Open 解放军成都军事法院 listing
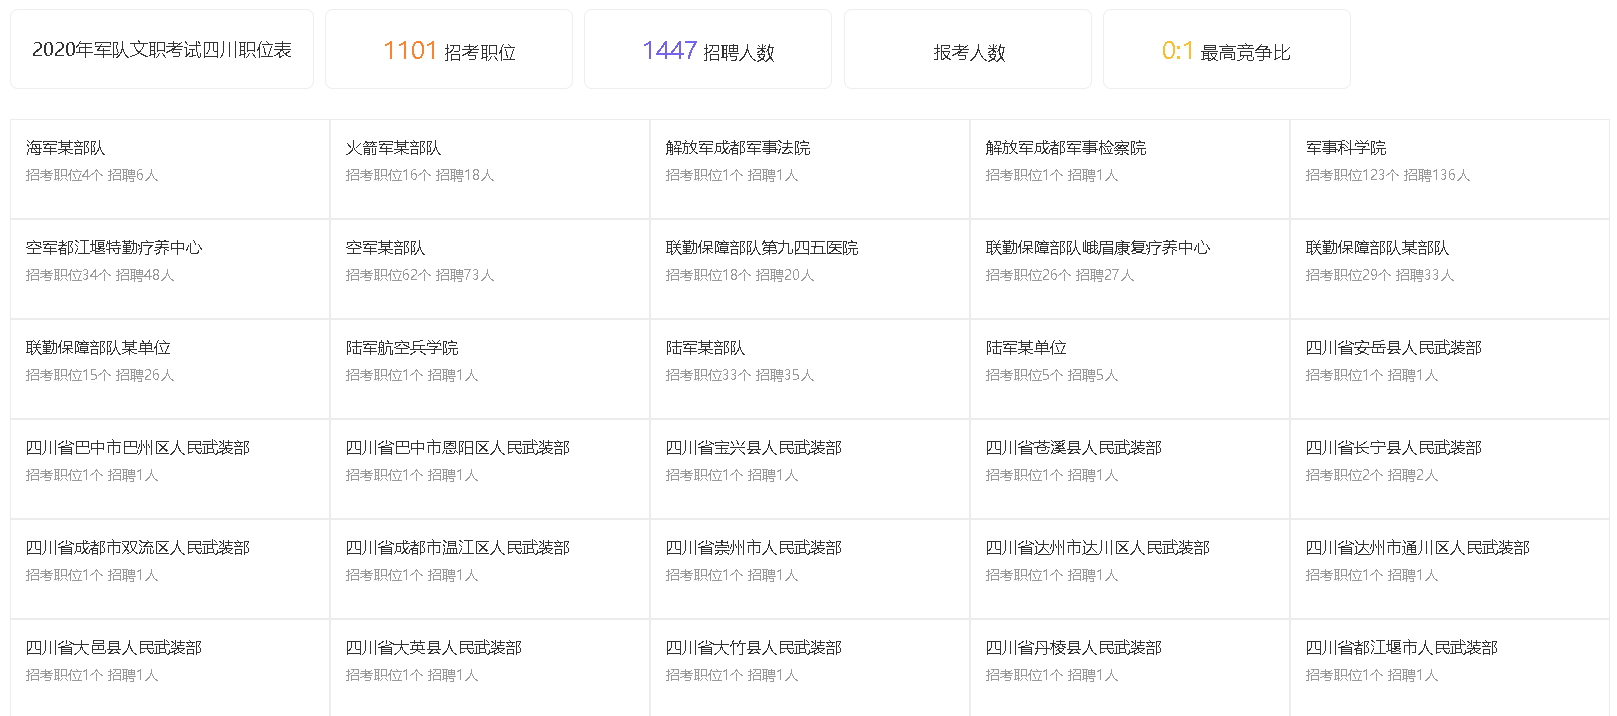The width and height of the screenshot is (1617, 716). pyautogui.click(x=809, y=168)
